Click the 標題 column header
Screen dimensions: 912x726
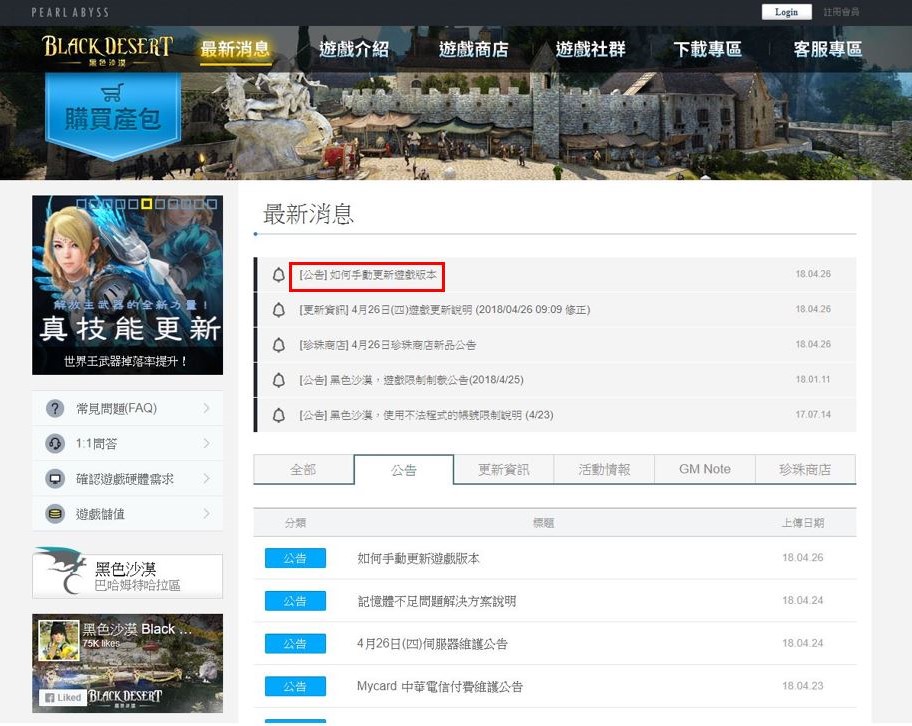[543, 523]
